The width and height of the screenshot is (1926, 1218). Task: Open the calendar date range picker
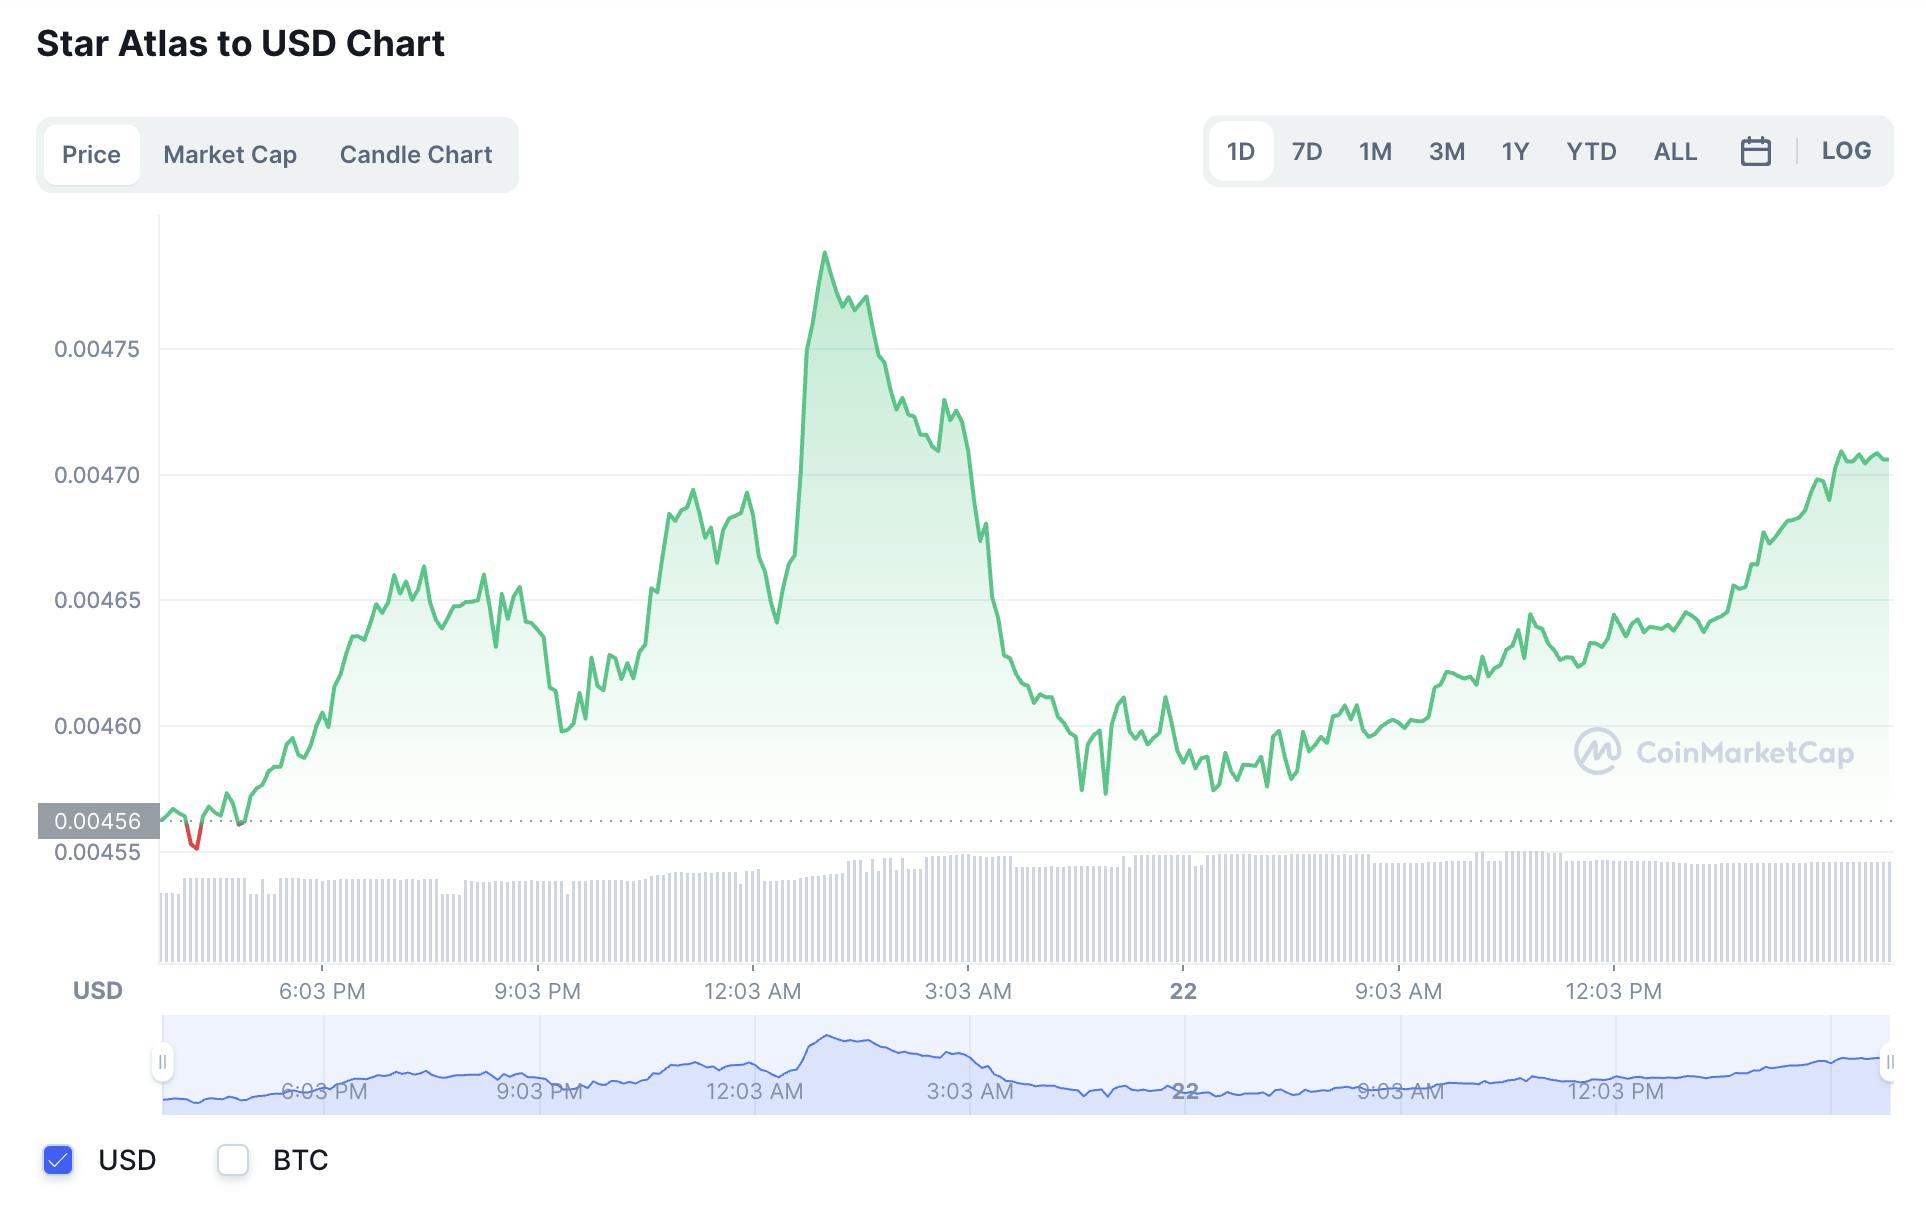(1755, 151)
